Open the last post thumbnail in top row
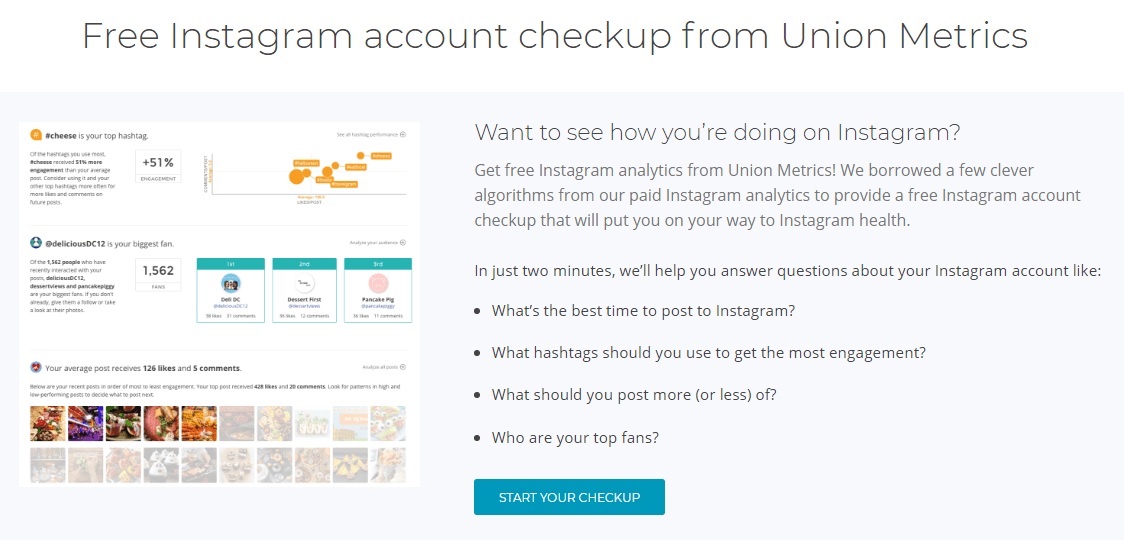 pos(388,423)
